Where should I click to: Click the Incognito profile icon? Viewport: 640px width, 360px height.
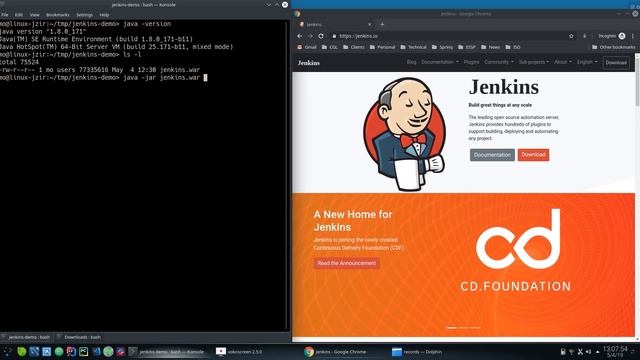click(x=622, y=36)
